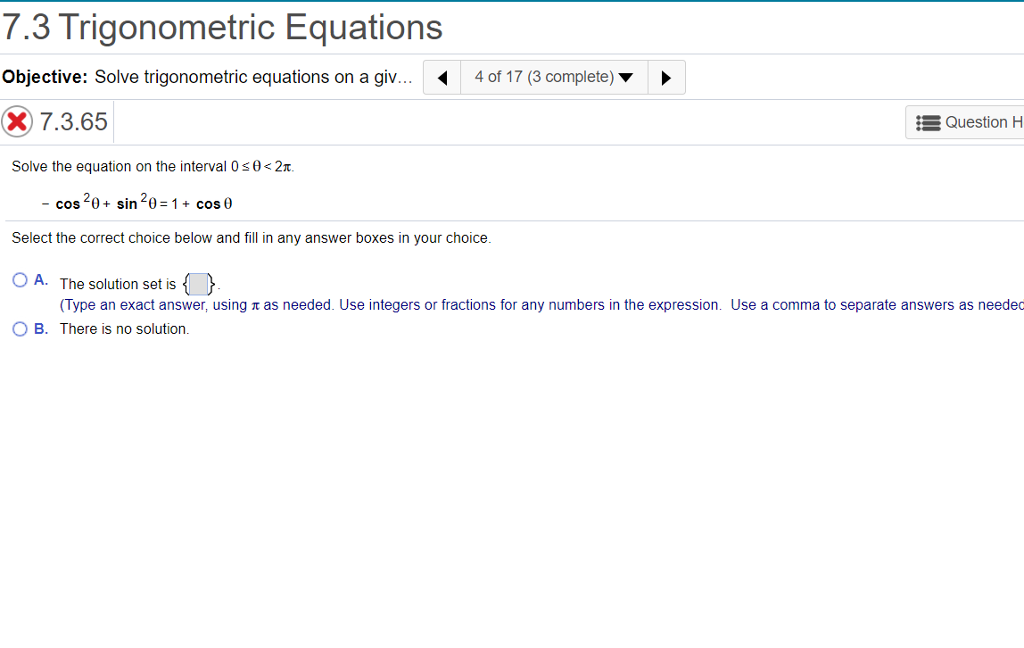Click the filled right-pointing navigation triangle
This screenshot has height=648, width=1024.
coord(666,77)
